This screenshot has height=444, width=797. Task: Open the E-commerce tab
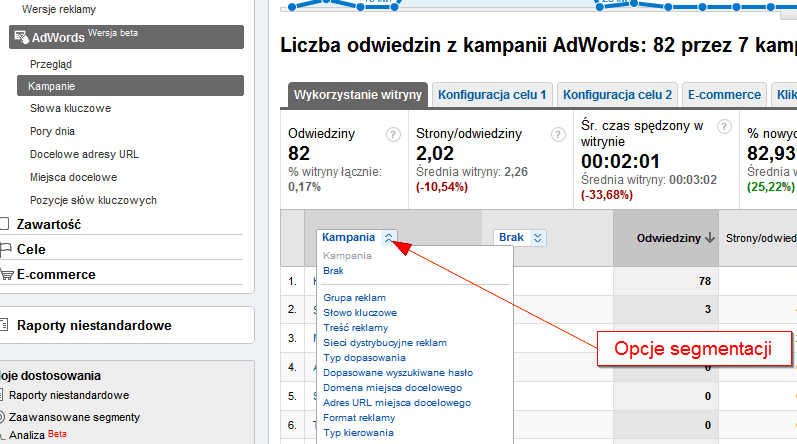click(724, 95)
